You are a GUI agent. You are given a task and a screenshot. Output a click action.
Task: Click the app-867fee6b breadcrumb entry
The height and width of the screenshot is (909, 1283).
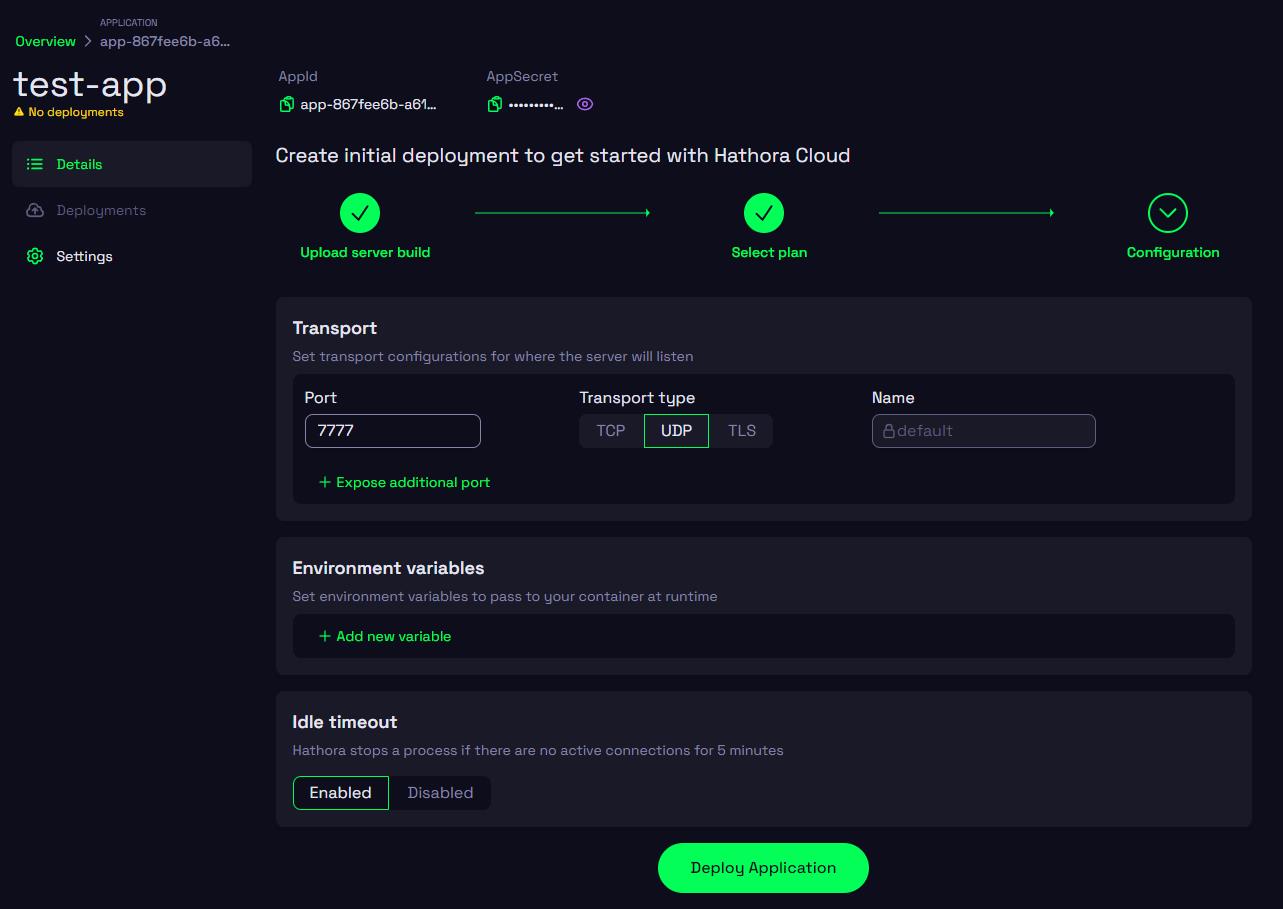[165, 41]
